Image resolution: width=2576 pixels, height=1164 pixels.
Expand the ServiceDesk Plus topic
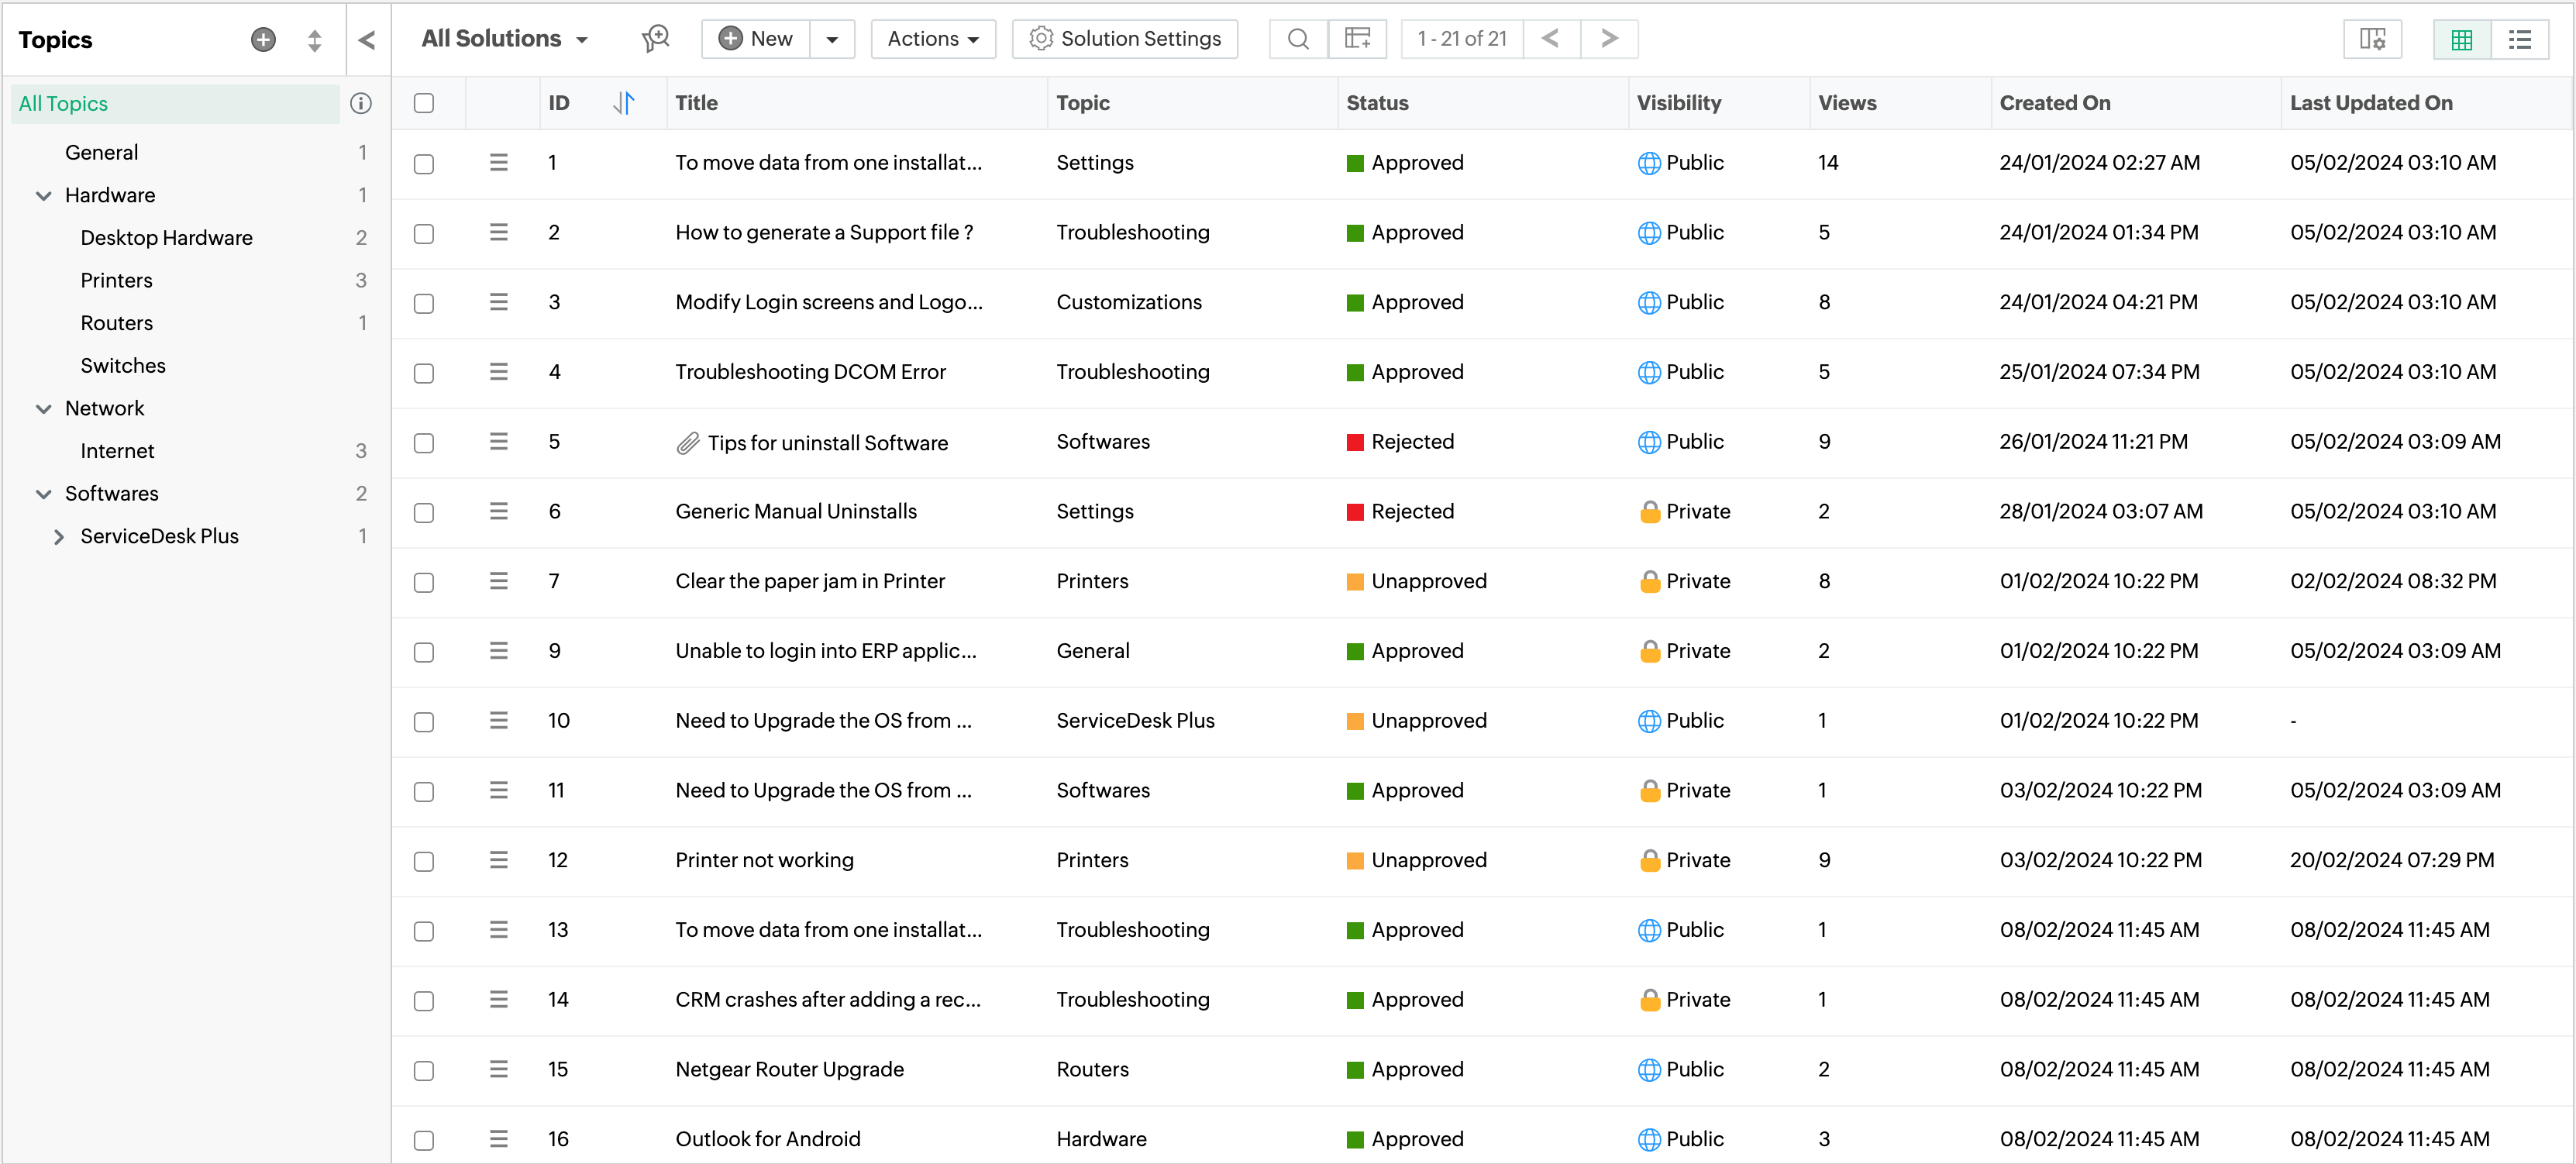click(59, 537)
